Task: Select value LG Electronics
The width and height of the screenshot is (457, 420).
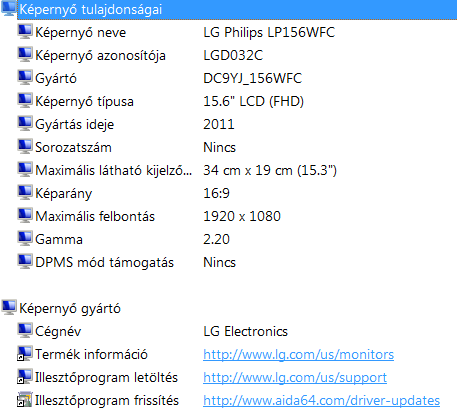Action: tap(245, 331)
